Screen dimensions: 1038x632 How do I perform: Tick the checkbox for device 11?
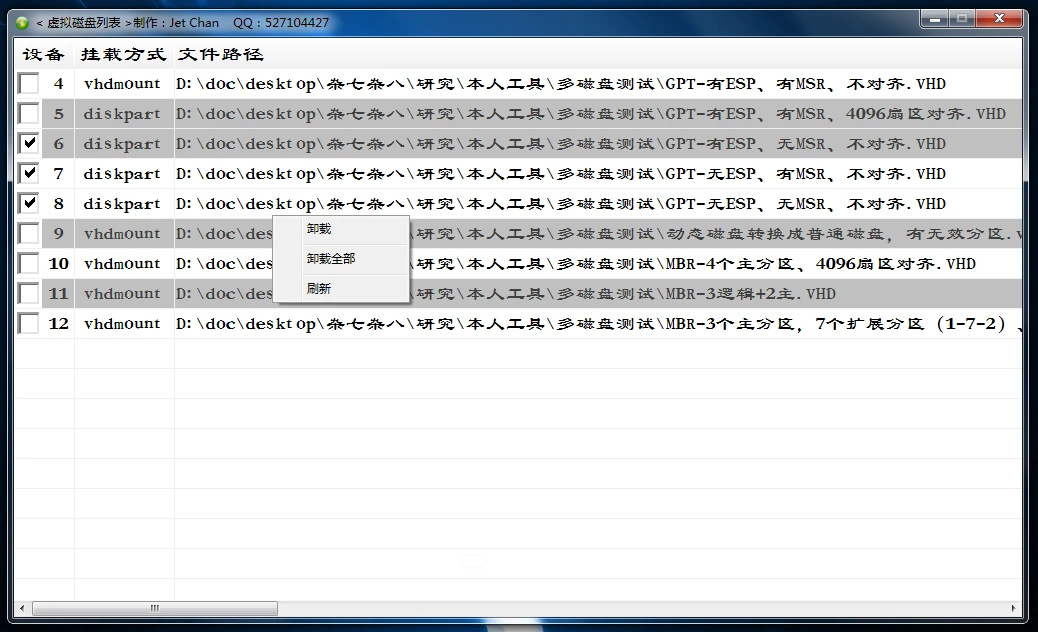pos(28,293)
